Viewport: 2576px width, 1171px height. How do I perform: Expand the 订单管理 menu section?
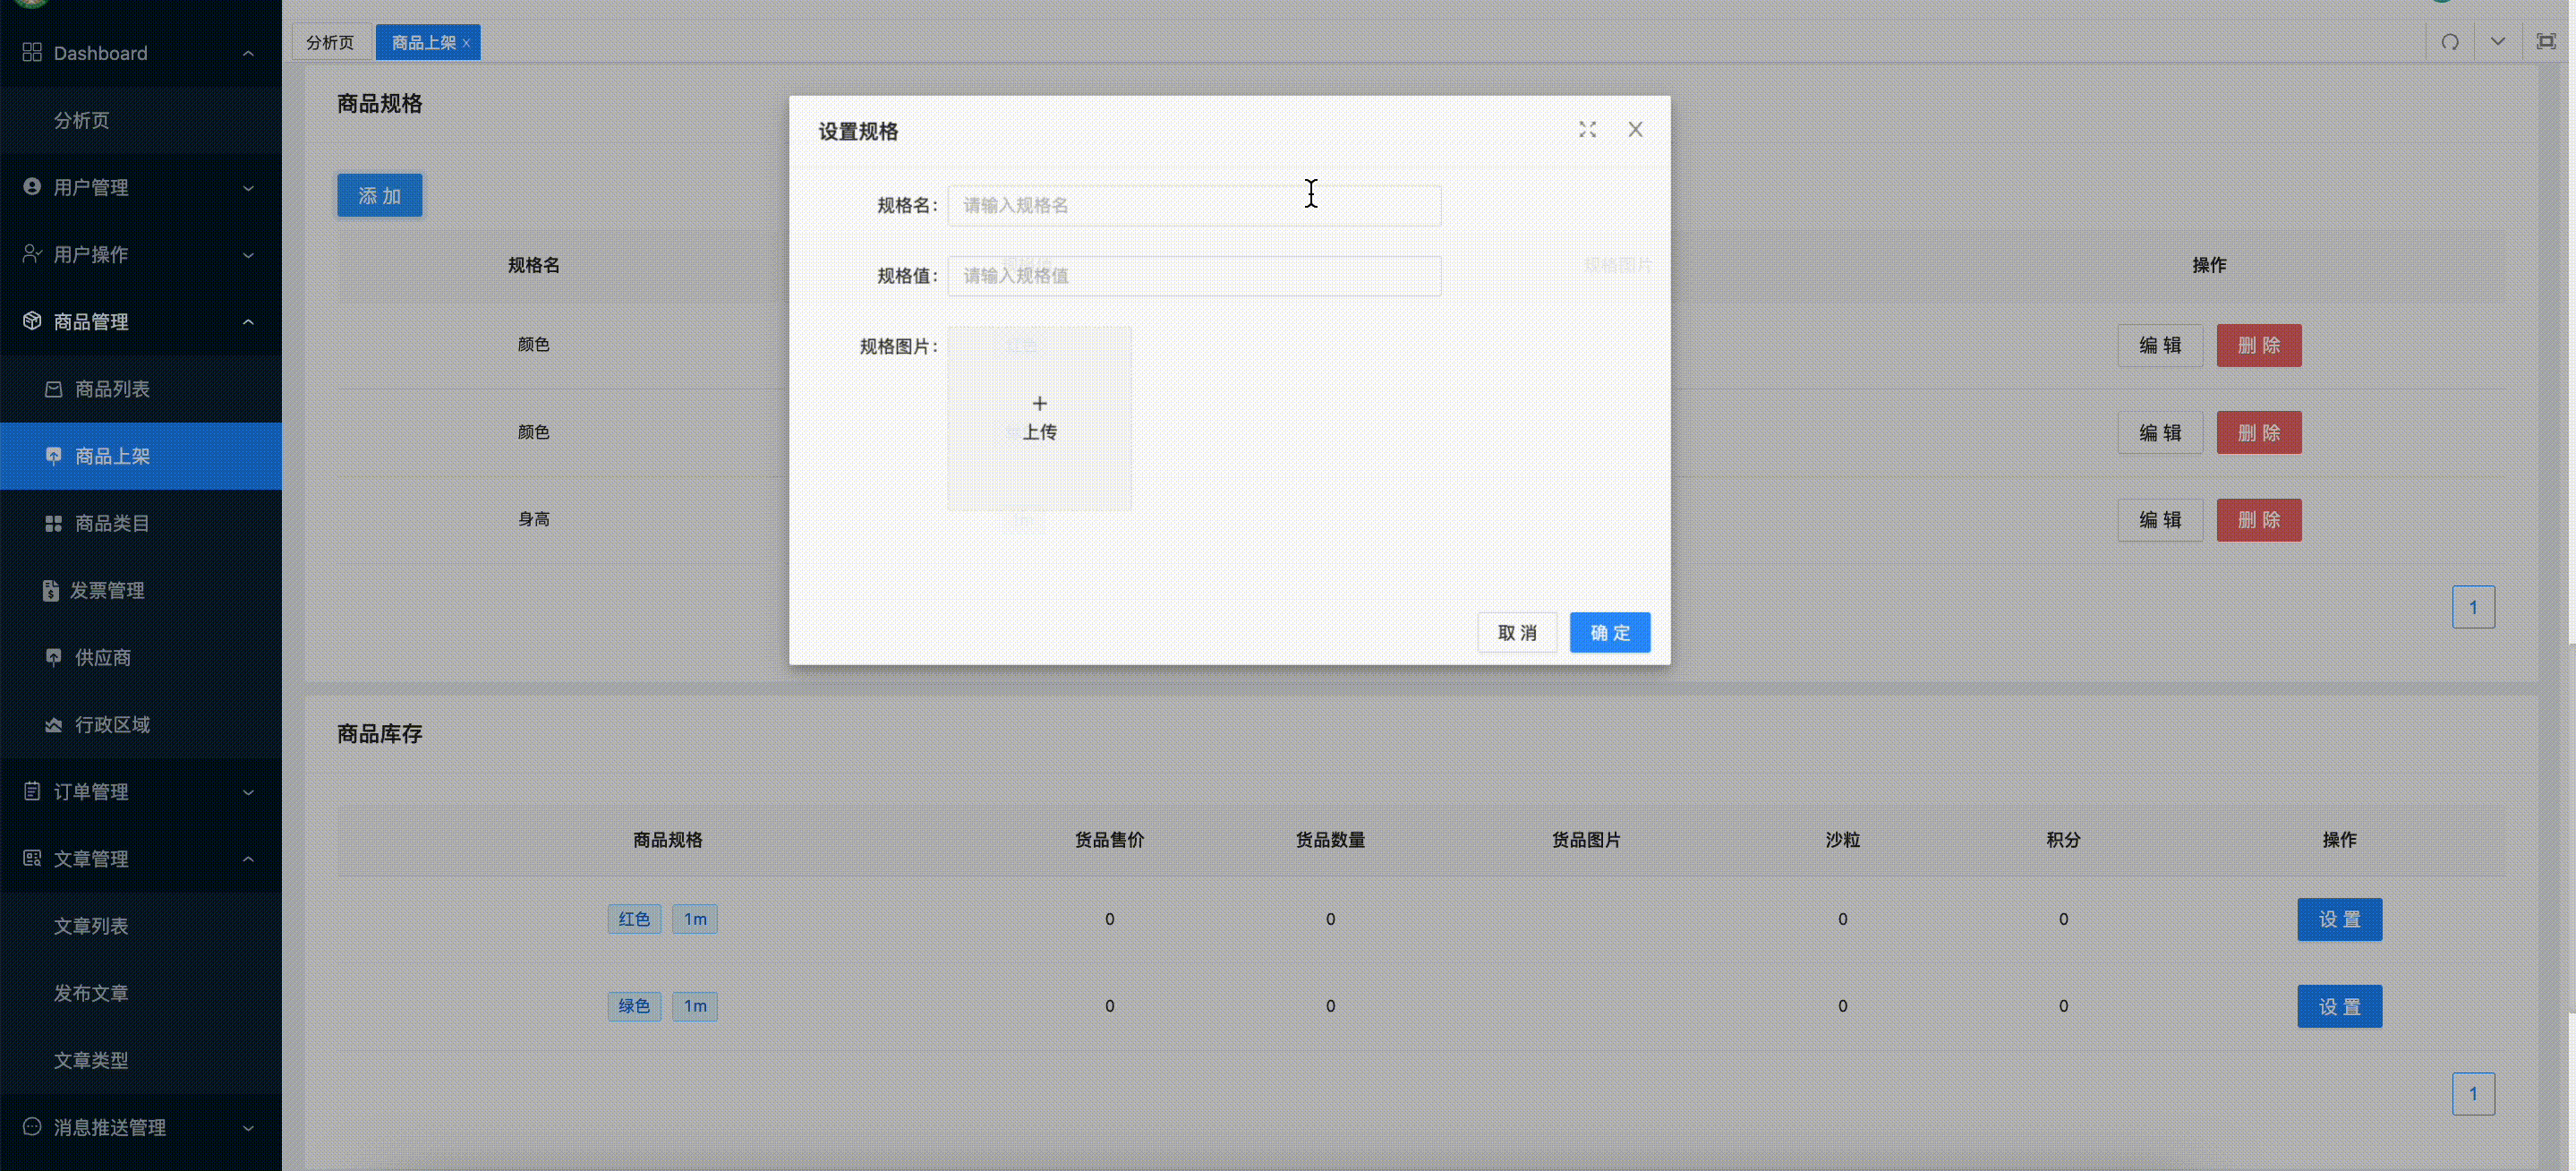pyautogui.click(x=140, y=791)
